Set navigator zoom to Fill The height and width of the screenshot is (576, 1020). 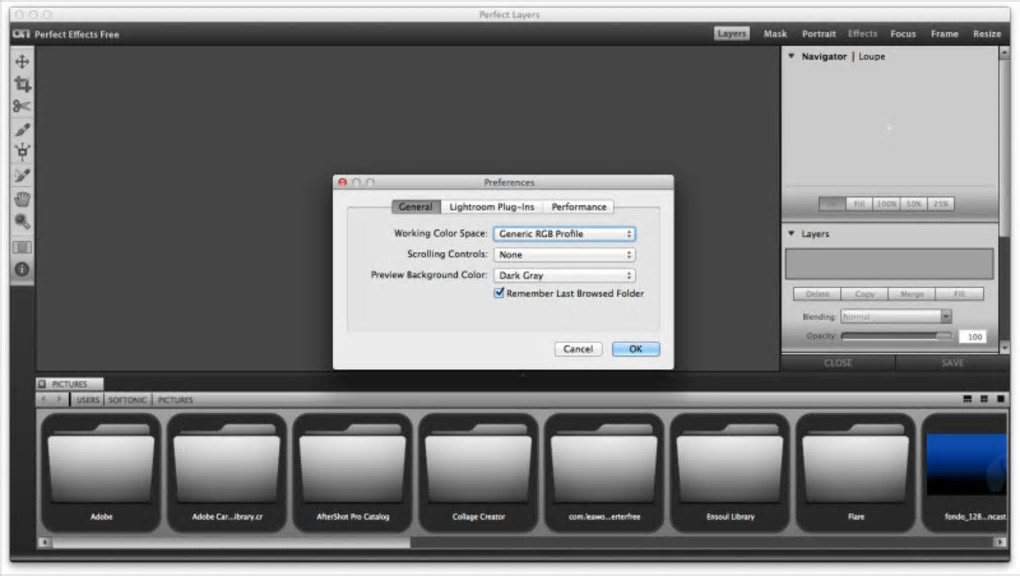[859, 204]
